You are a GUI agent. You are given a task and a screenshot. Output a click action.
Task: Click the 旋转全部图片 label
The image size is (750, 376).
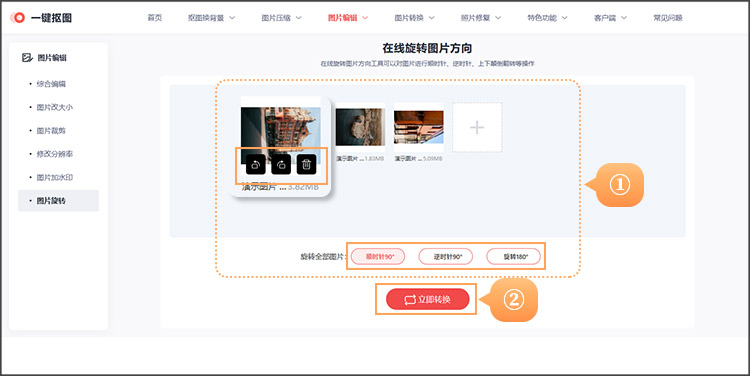[322, 257]
